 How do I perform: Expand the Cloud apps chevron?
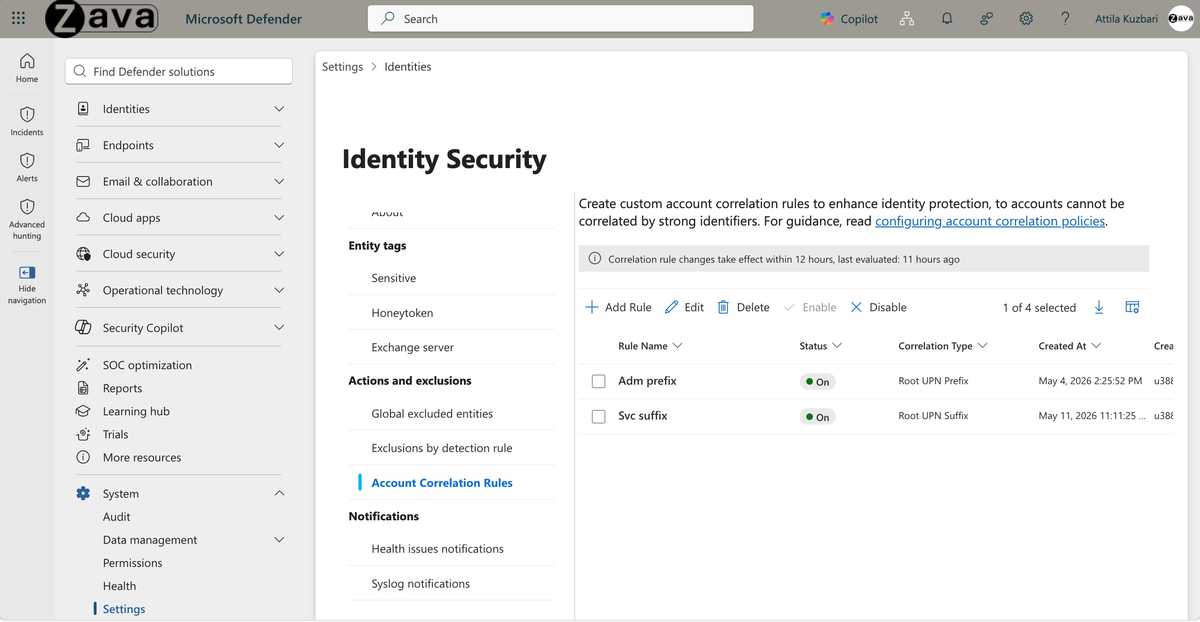point(279,218)
